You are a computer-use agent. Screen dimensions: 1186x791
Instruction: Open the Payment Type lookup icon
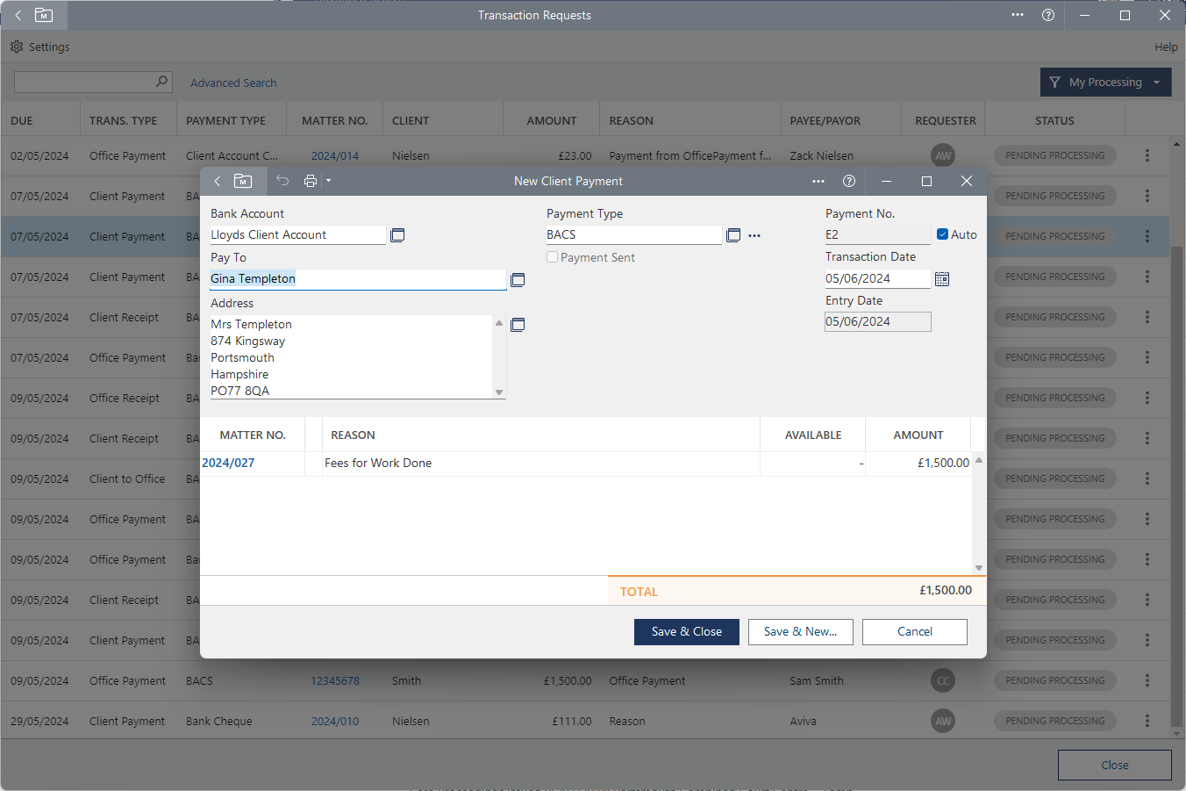point(733,235)
